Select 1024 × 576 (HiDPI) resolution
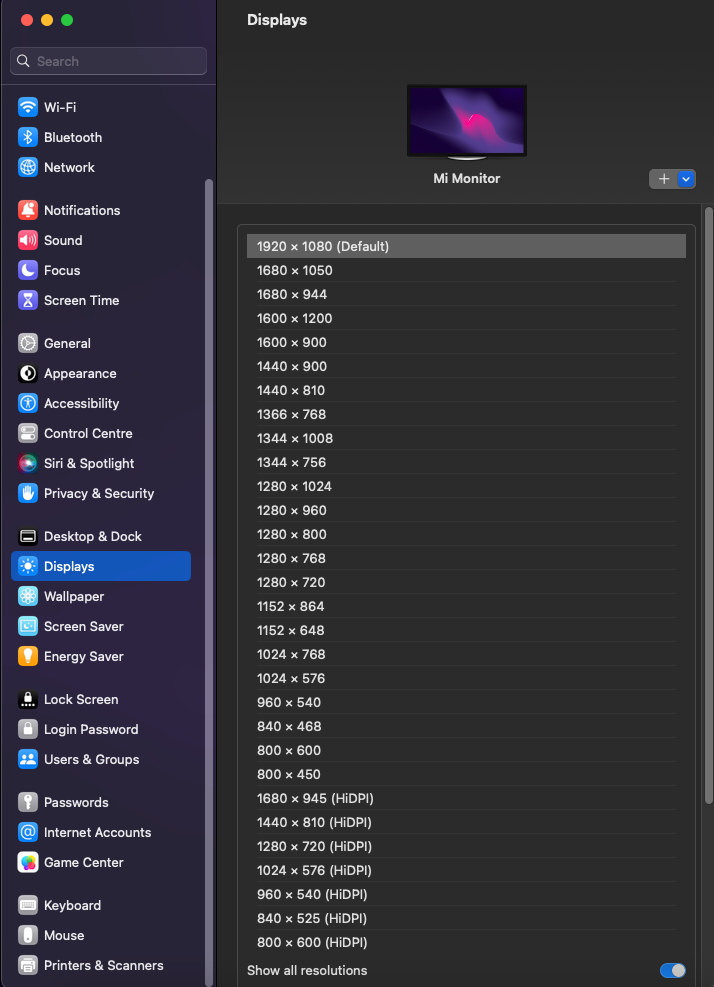 [466, 871]
